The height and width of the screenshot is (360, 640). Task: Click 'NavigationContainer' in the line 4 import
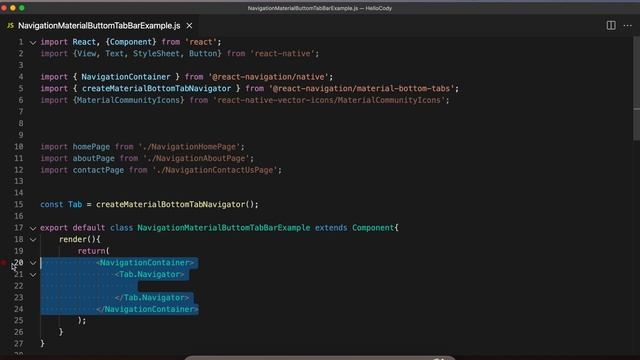click(126, 77)
